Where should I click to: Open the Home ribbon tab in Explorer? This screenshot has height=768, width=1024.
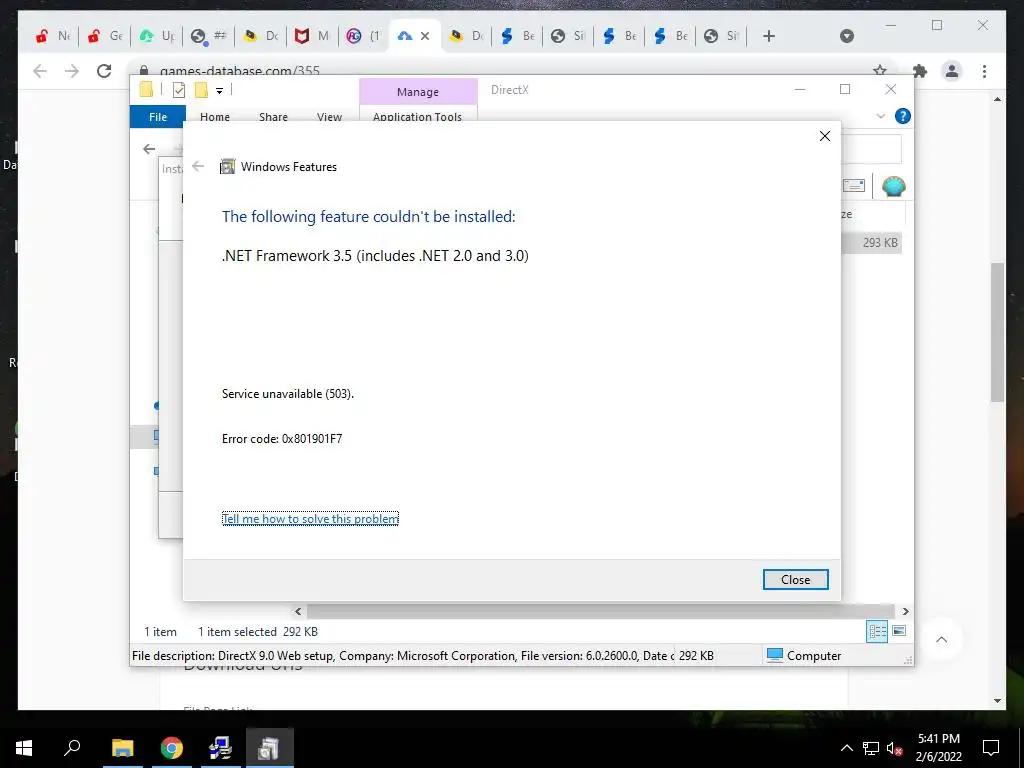215,117
